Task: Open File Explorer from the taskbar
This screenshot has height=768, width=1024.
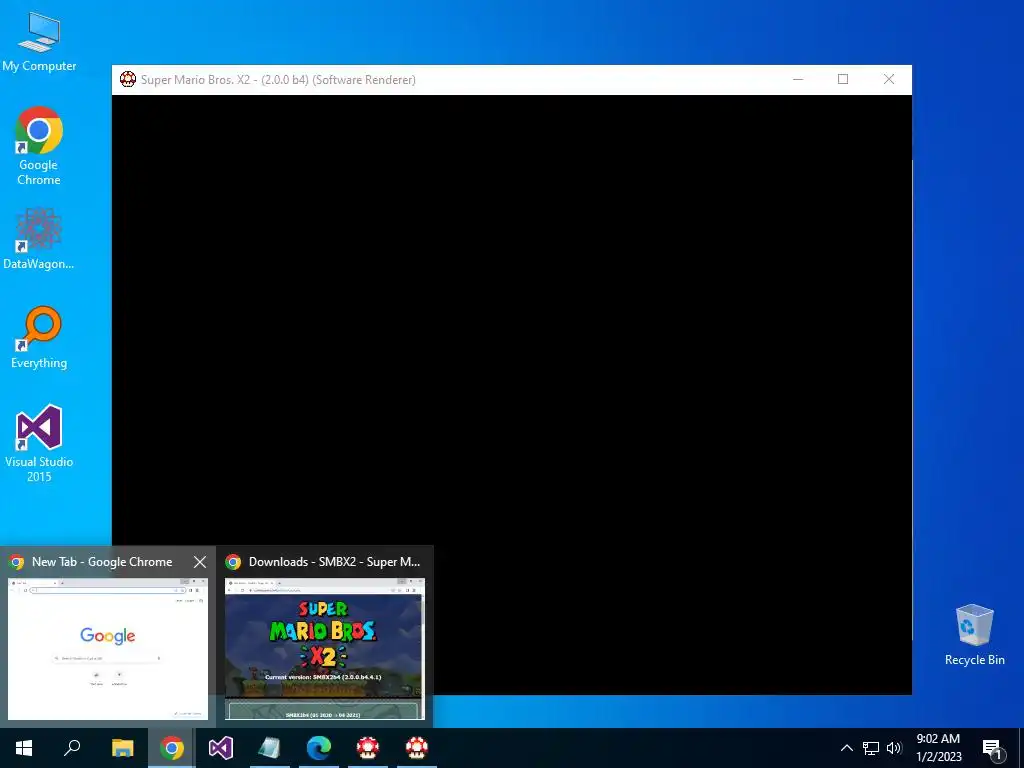Action: point(122,748)
